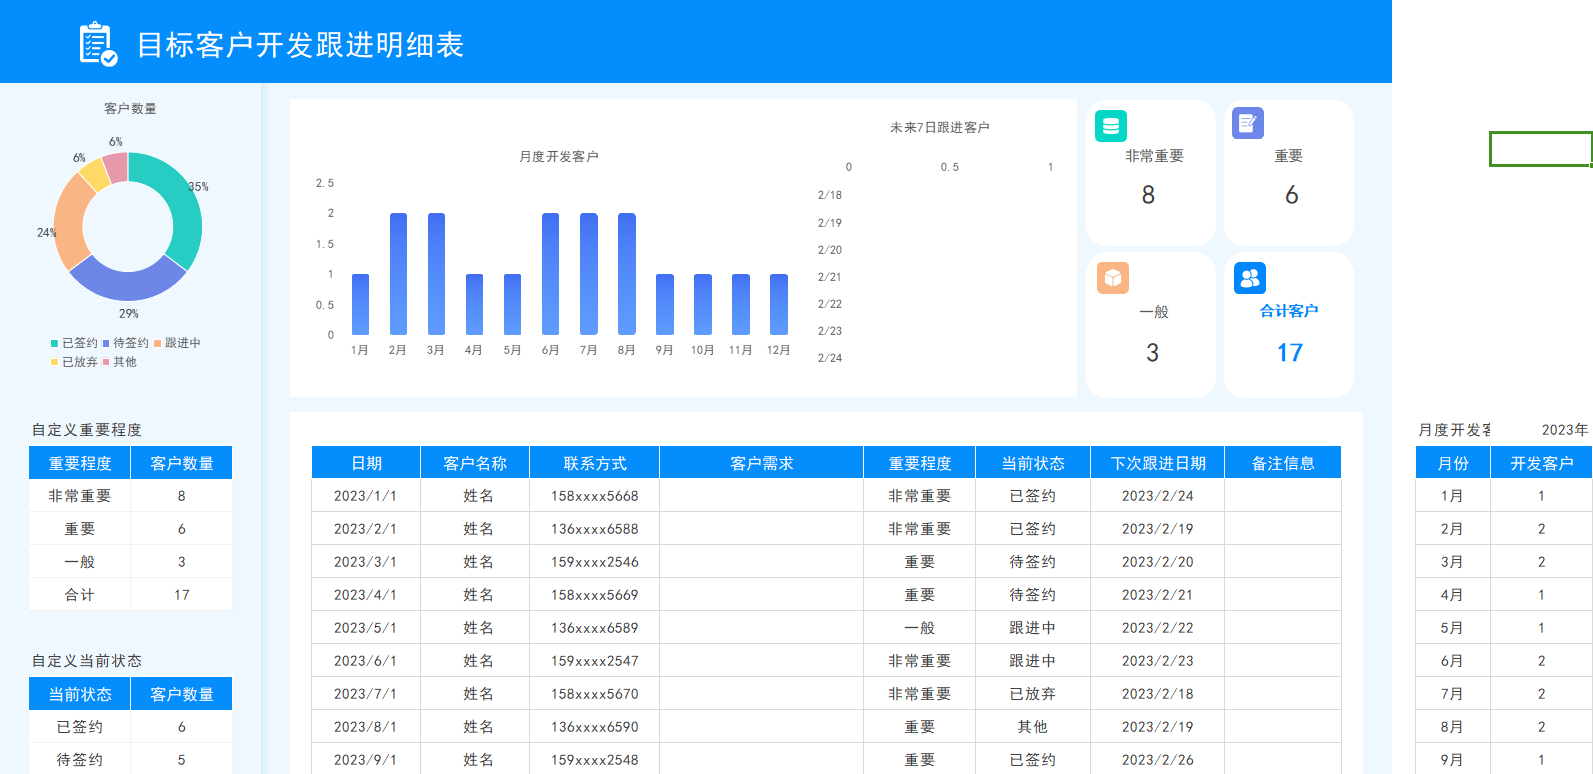
Task: Click the blue 待签约 legend swatch
Action: [106, 343]
